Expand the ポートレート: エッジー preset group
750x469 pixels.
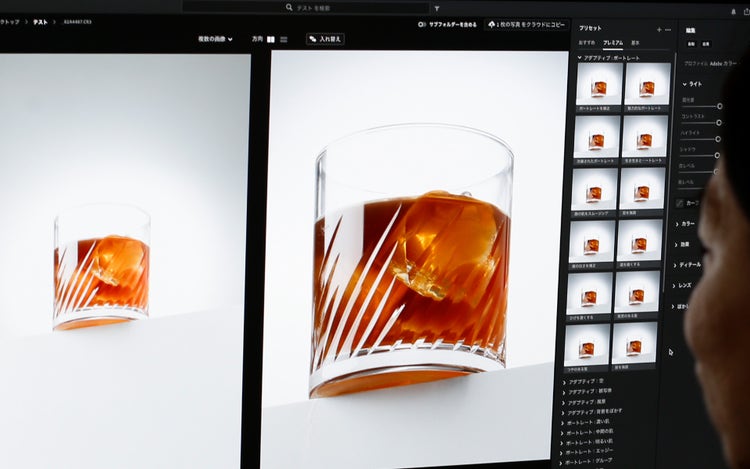point(562,453)
